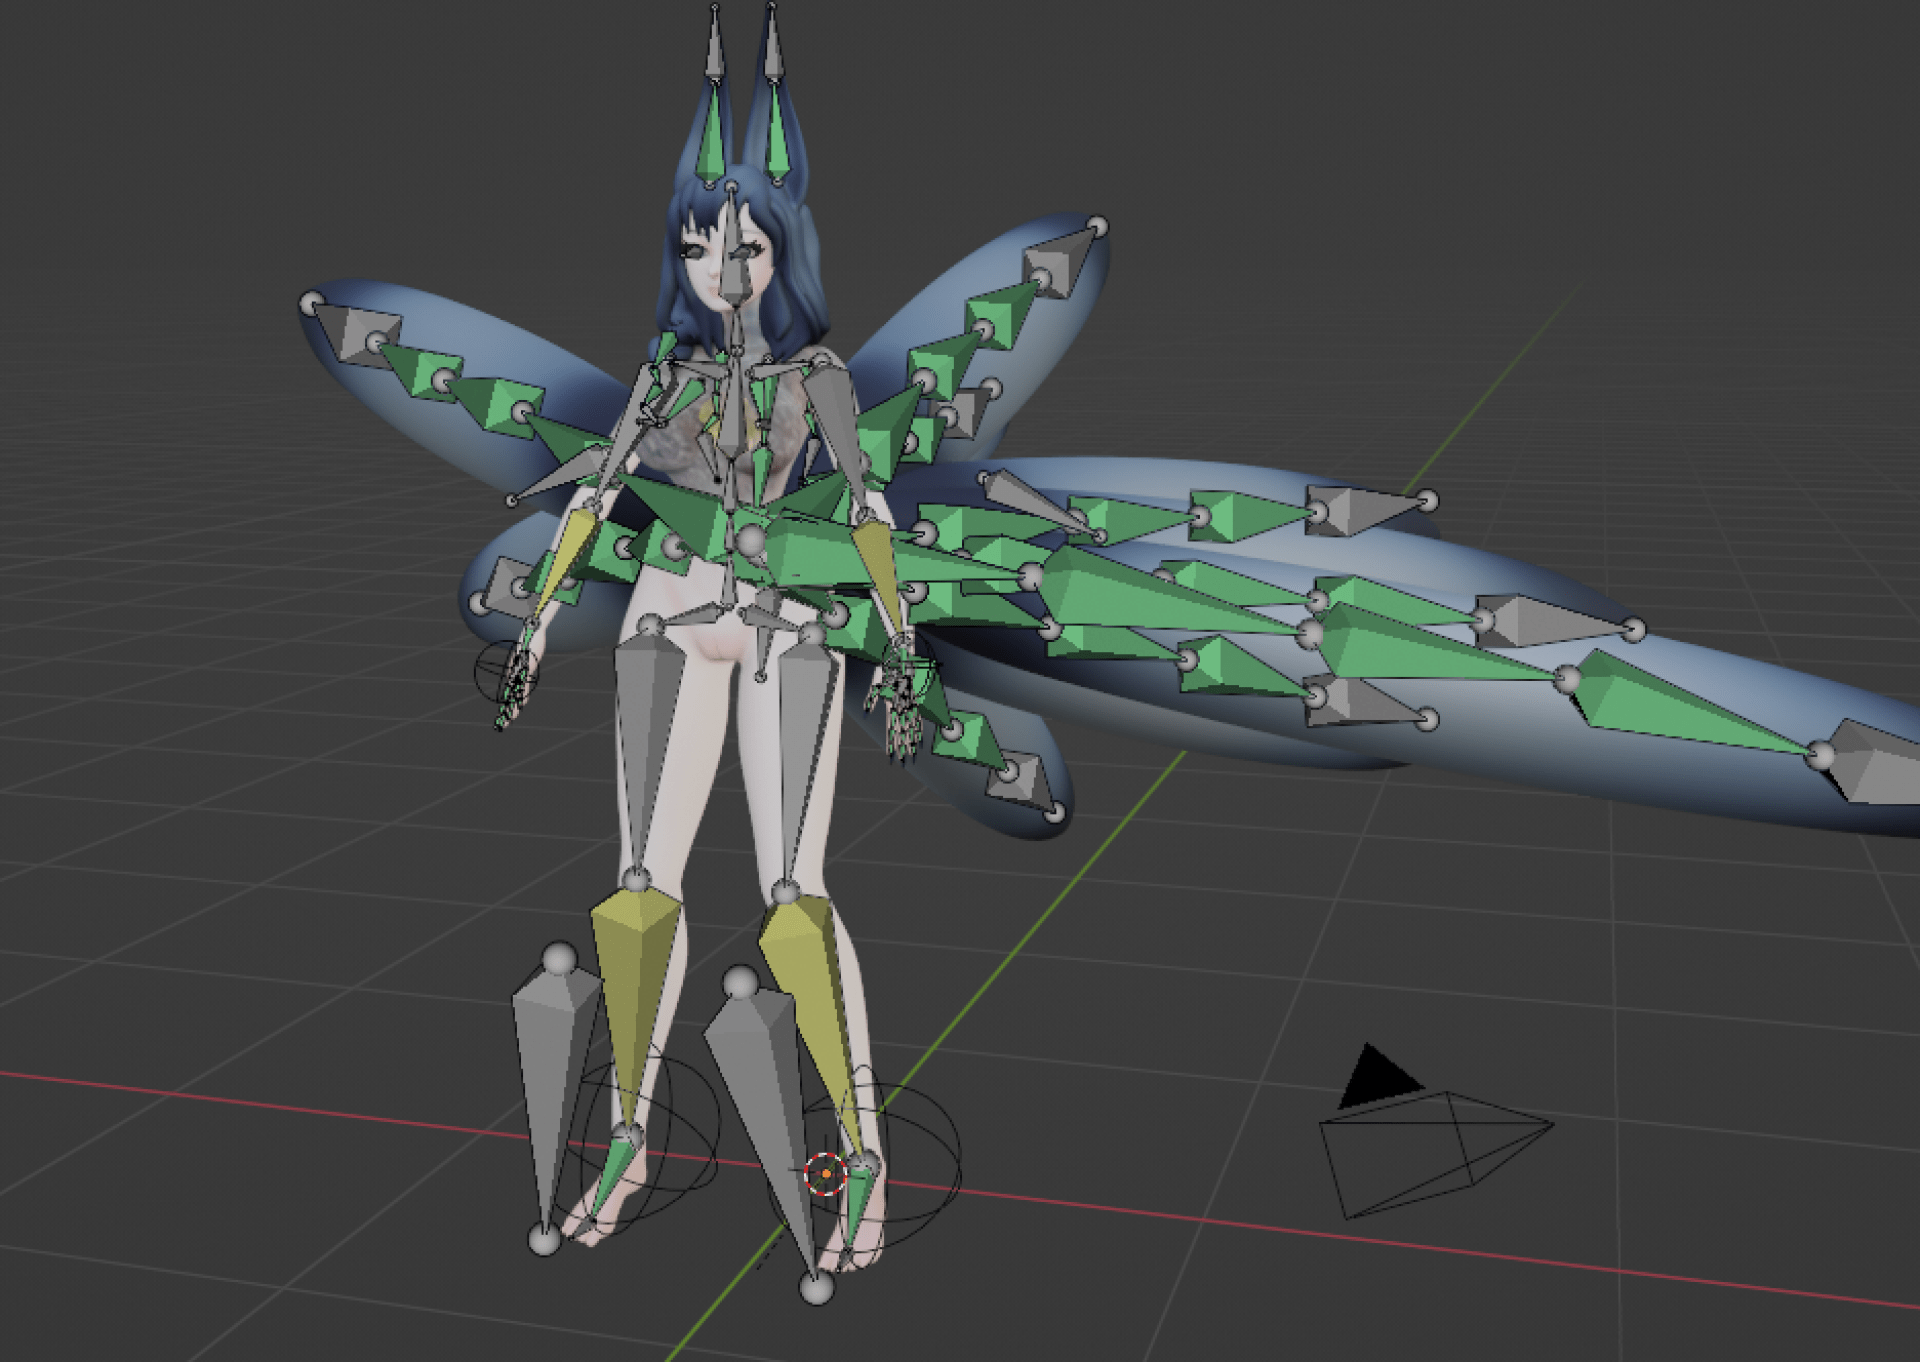This screenshot has height=1362, width=1920.
Task: Click the red-white 3D cursor near foot
Action: coord(825,1173)
